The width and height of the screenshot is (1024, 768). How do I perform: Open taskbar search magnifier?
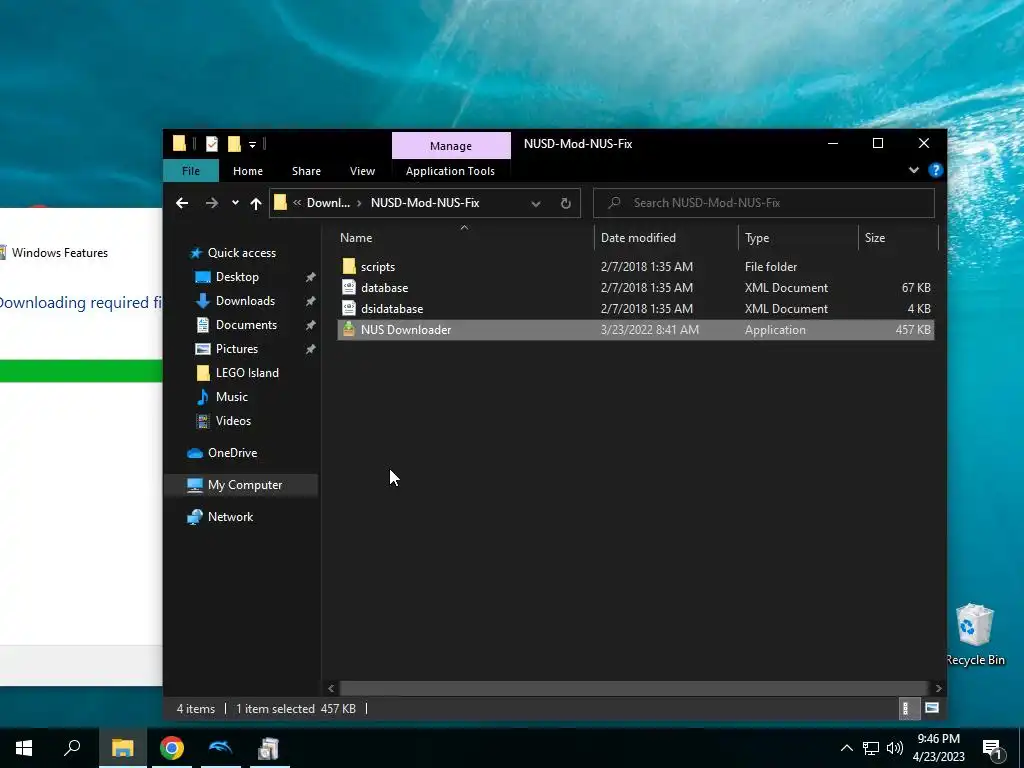click(x=72, y=748)
